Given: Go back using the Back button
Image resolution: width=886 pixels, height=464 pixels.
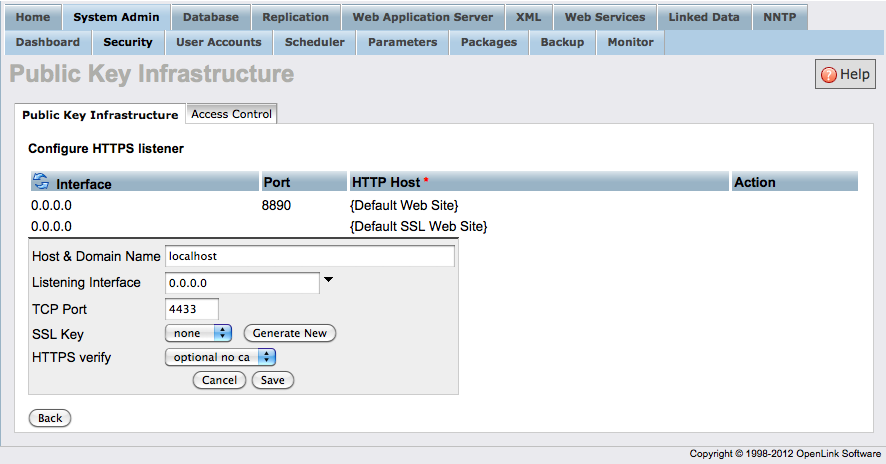Looking at the screenshot, I should click(x=50, y=418).
